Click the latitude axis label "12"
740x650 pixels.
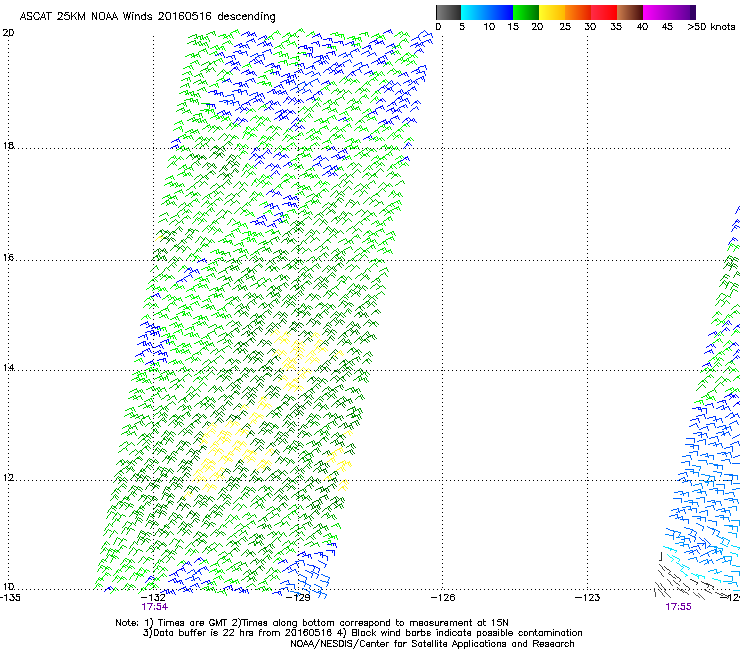8,477
